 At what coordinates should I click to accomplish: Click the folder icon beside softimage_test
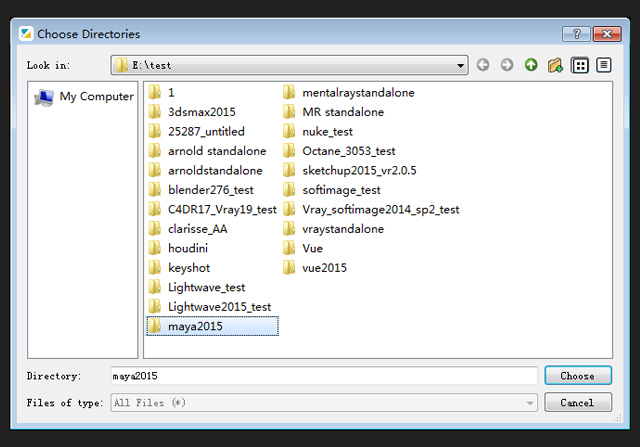click(x=289, y=189)
